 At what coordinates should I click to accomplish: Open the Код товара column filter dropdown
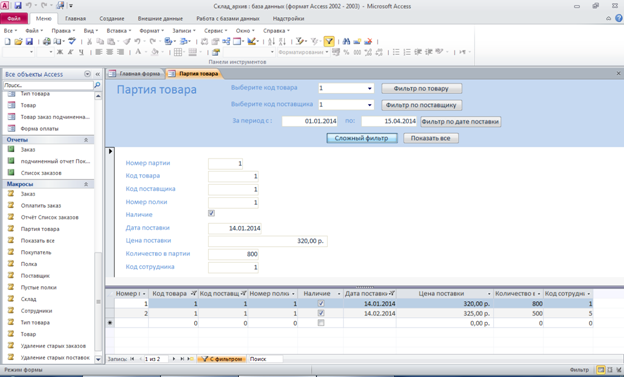tap(193, 294)
